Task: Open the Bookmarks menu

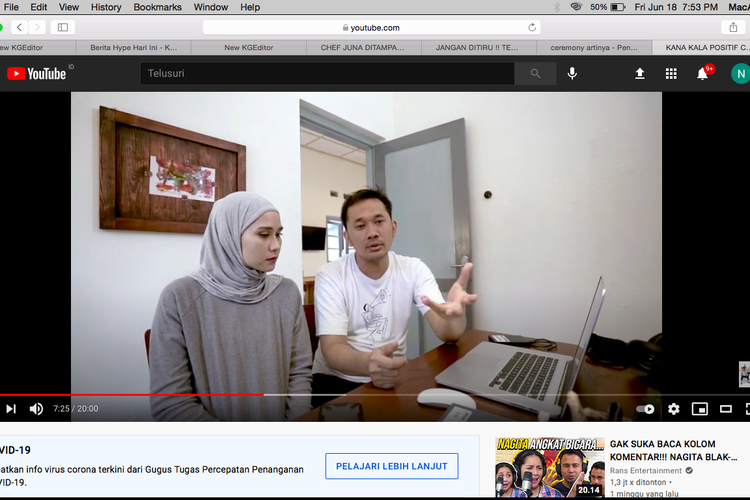Action: pyautogui.click(x=157, y=7)
